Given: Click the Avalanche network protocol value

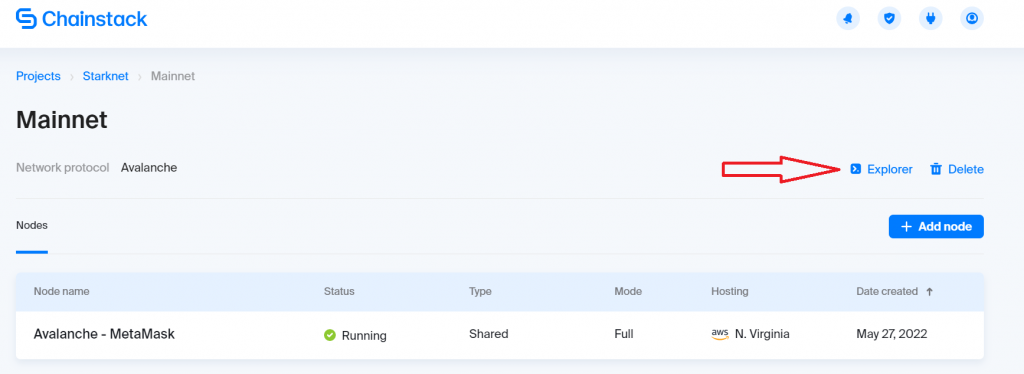Looking at the screenshot, I should [x=149, y=168].
